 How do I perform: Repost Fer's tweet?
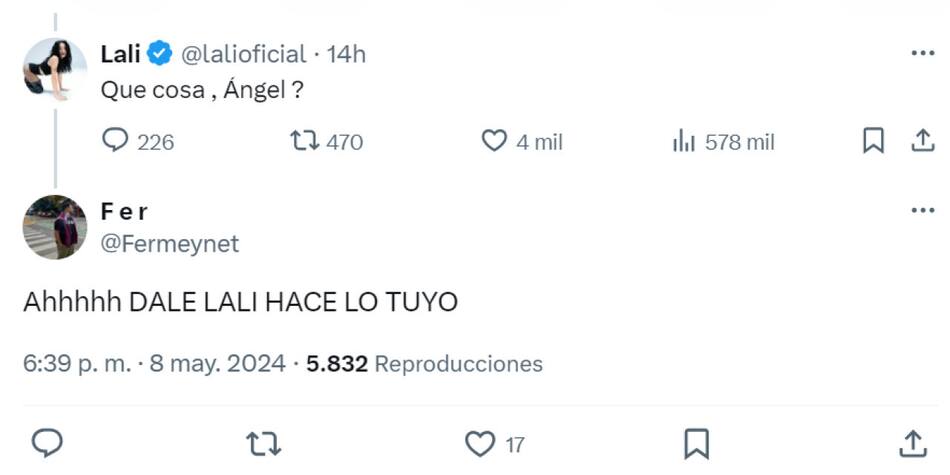tap(264, 442)
